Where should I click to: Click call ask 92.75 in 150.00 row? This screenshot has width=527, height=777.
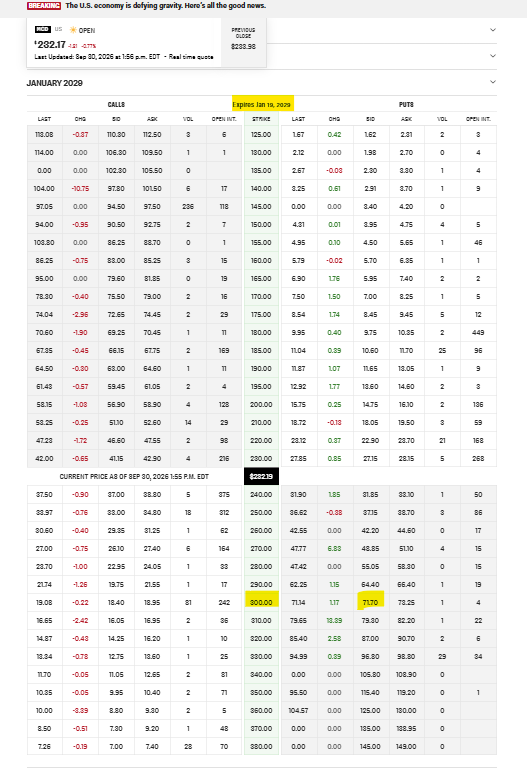[152, 224]
